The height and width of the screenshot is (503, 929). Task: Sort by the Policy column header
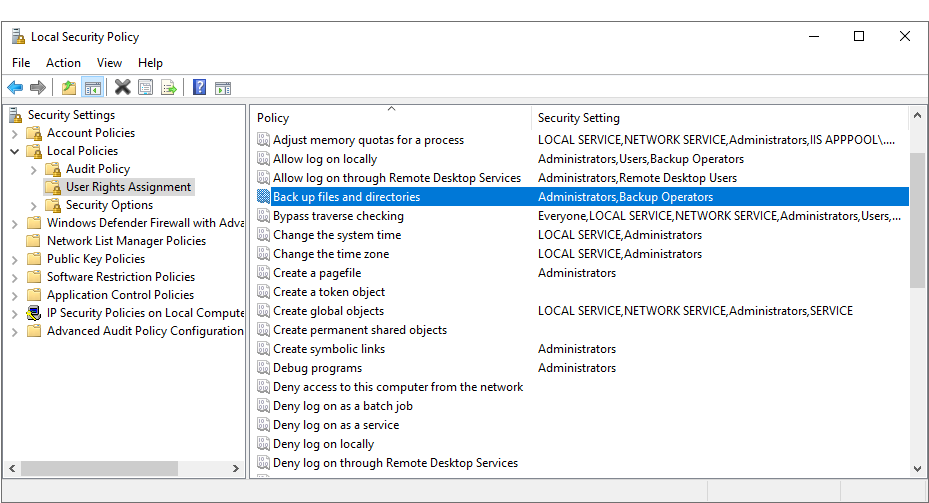(x=390, y=118)
